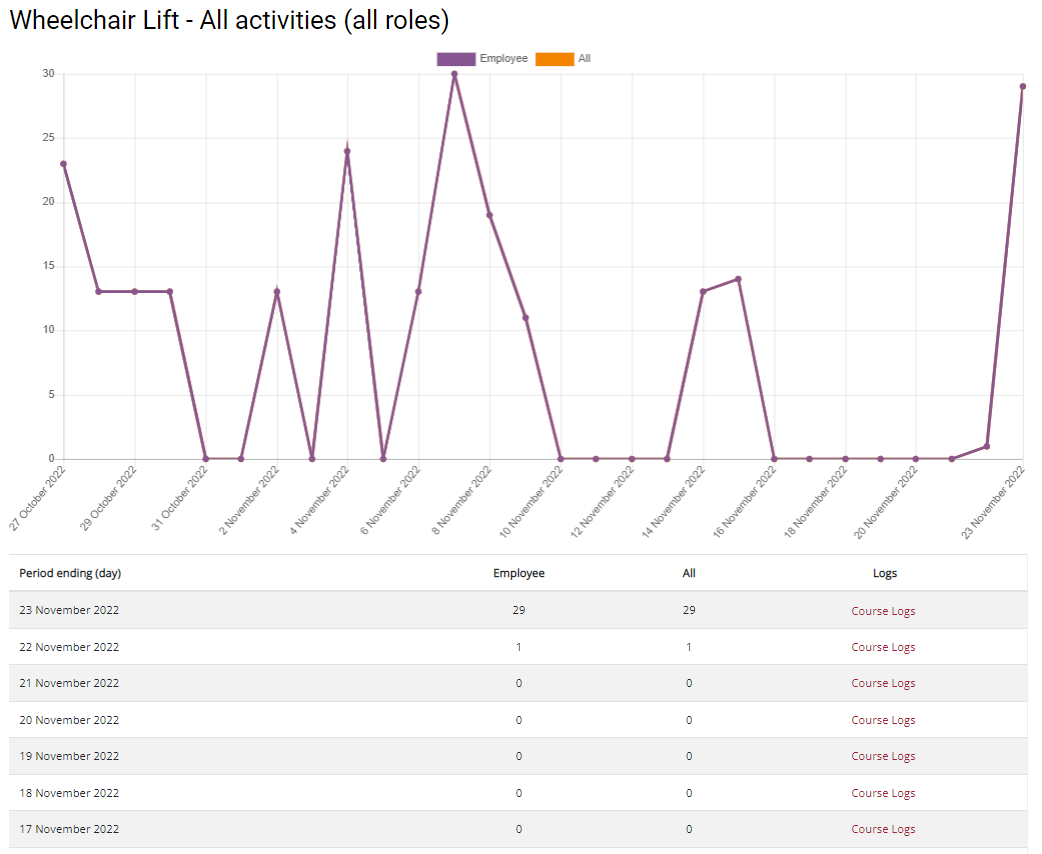Viewport: 1042px width, 854px height.
Task: Click the first chart point for 27 October
Action: pyautogui.click(x=63, y=164)
